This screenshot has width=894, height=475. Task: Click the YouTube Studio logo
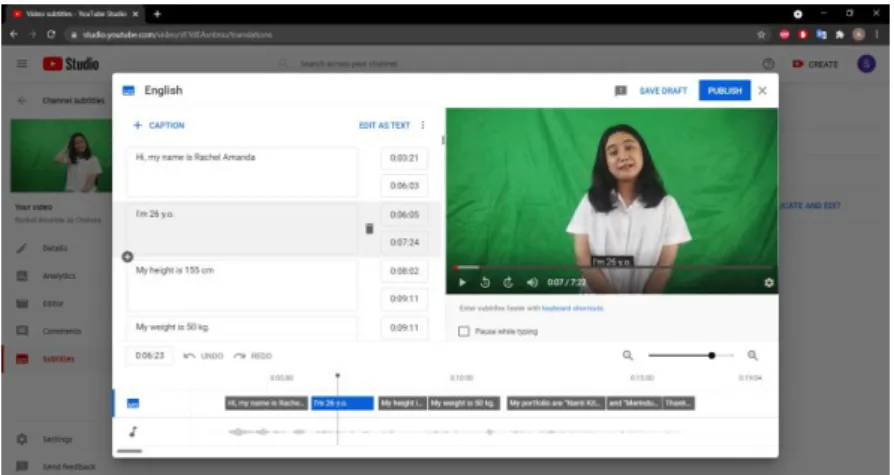pos(71,64)
